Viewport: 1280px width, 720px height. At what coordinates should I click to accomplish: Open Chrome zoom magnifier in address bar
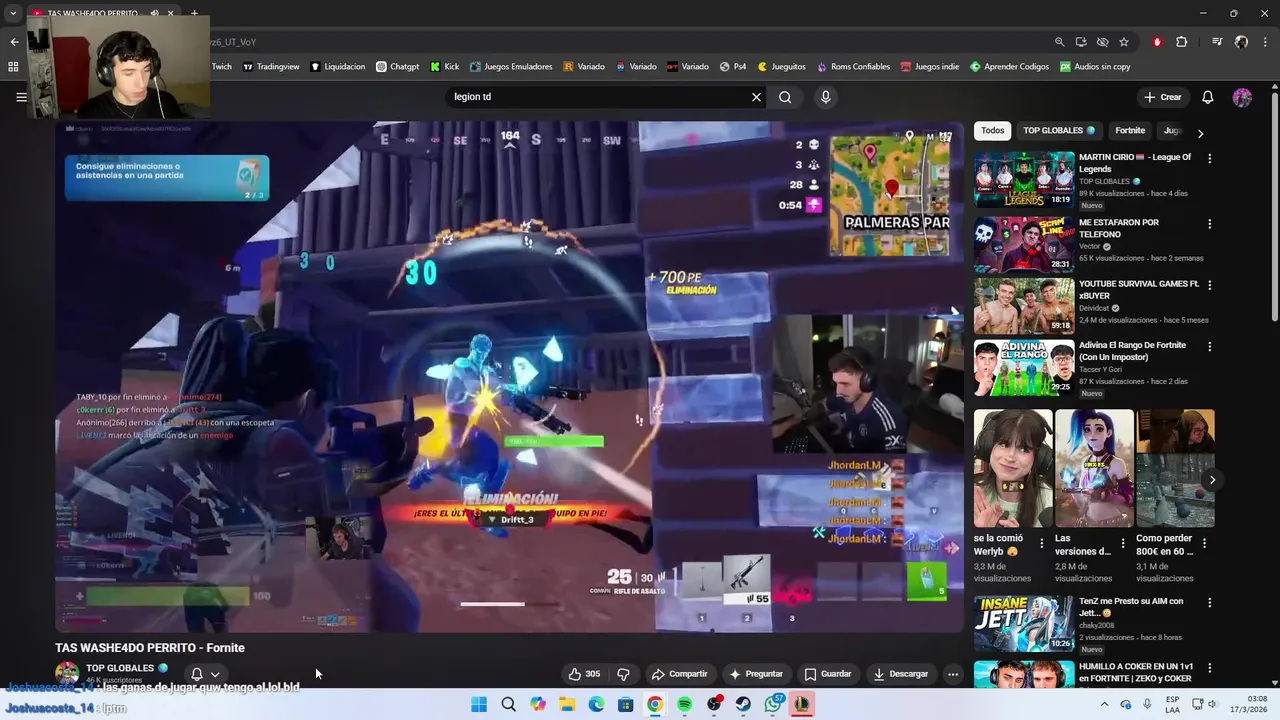(1059, 42)
